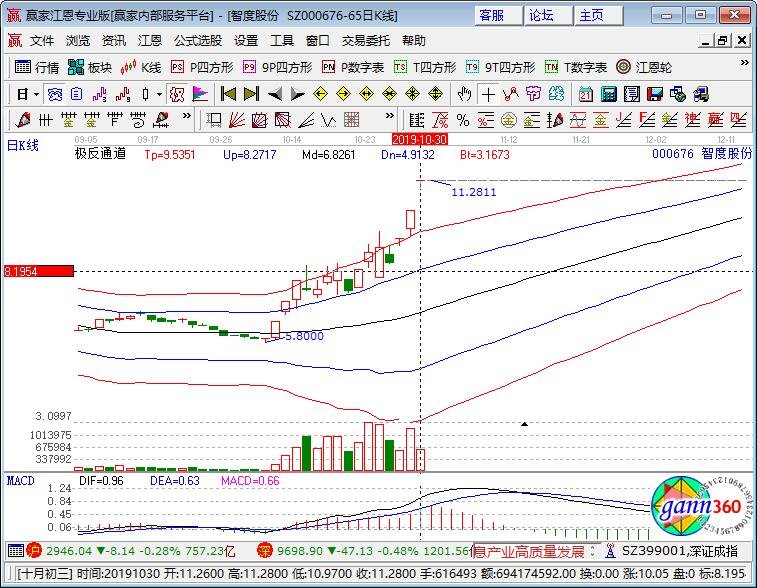Open the notes document icon

tap(631, 94)
